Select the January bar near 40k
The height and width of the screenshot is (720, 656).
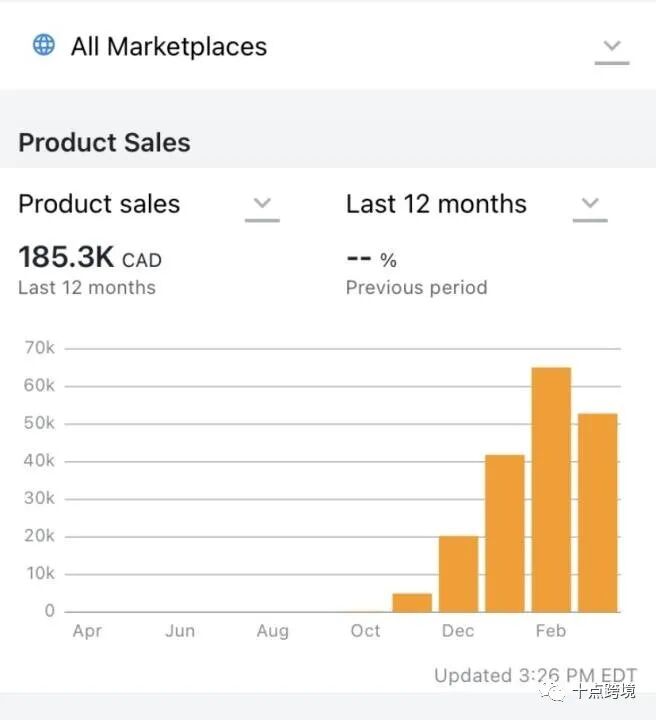tap(505, 534)
